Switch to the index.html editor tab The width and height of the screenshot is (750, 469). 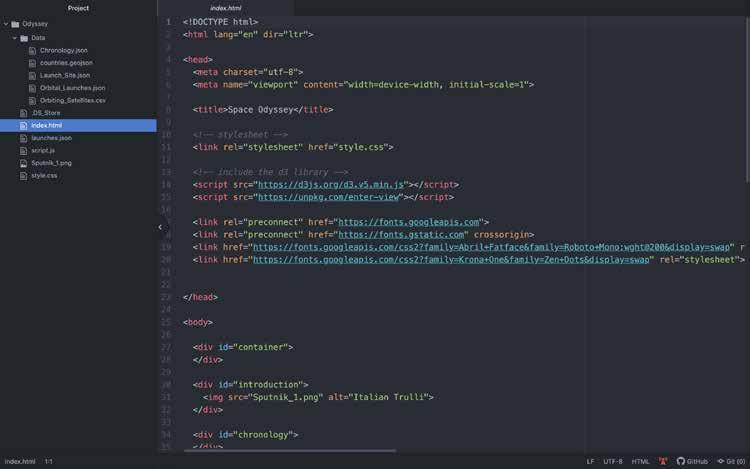(x=226, y=8)
